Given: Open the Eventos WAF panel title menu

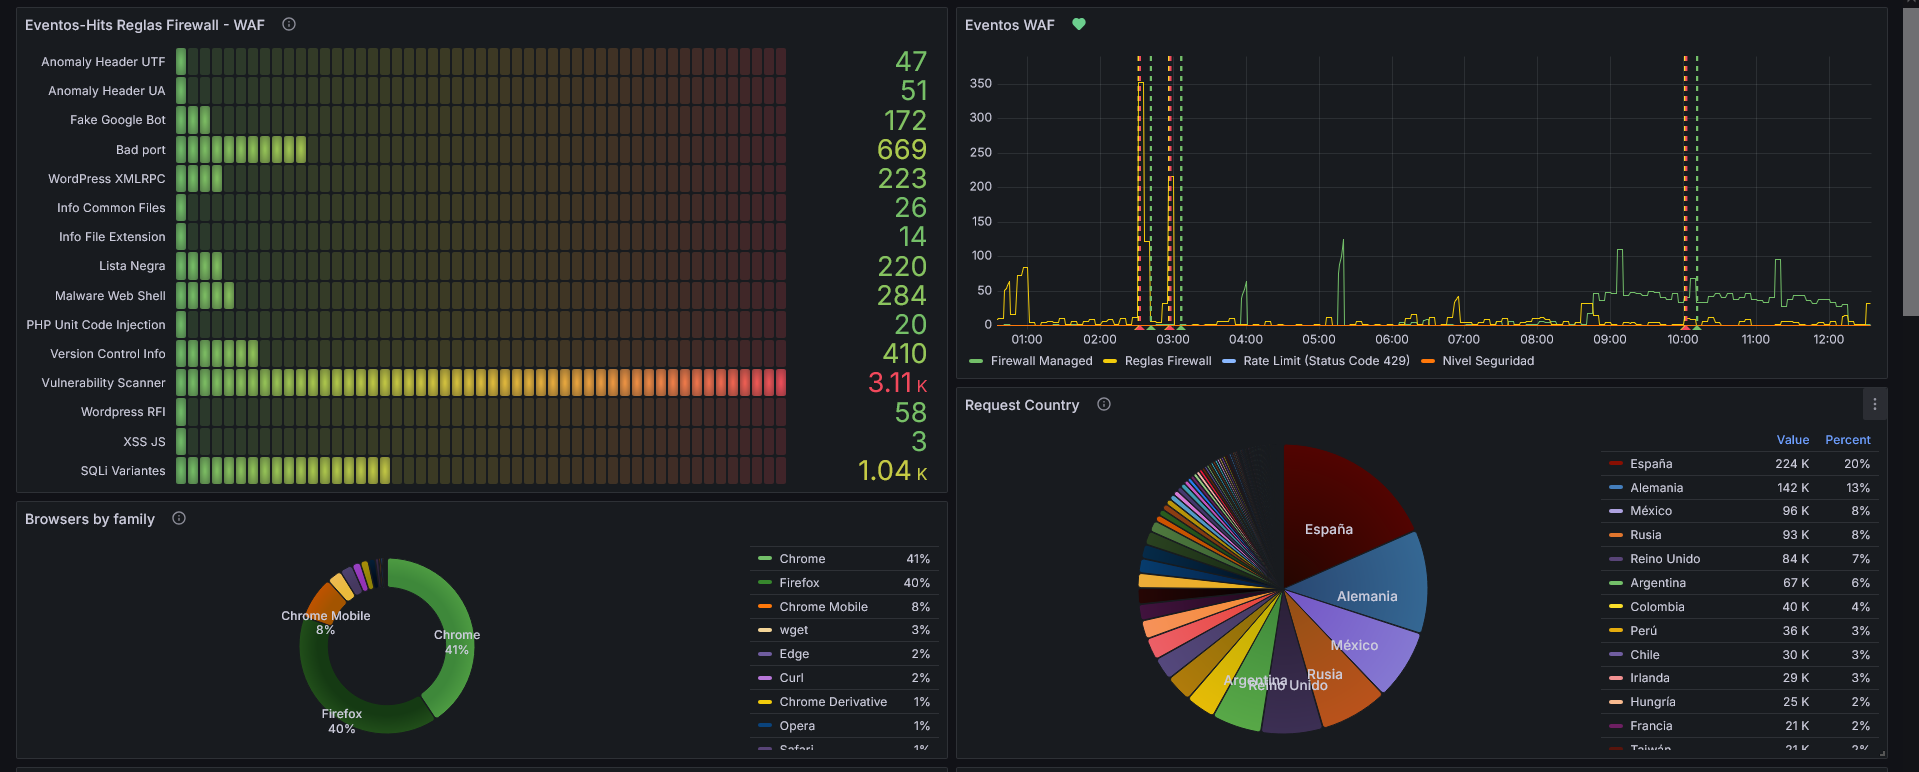Looking at the screenshot, I should pyautogui.click(x=1010, y=25).
